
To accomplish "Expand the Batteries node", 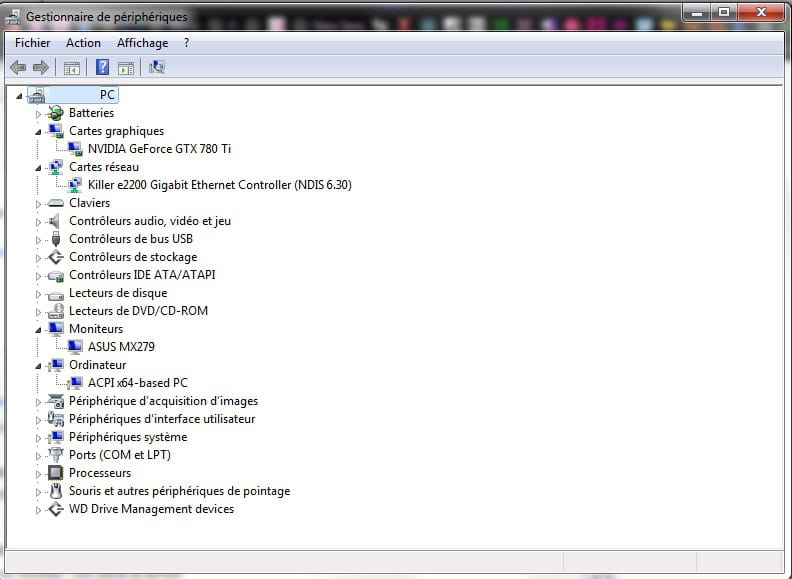I will [x=38, y=114].
